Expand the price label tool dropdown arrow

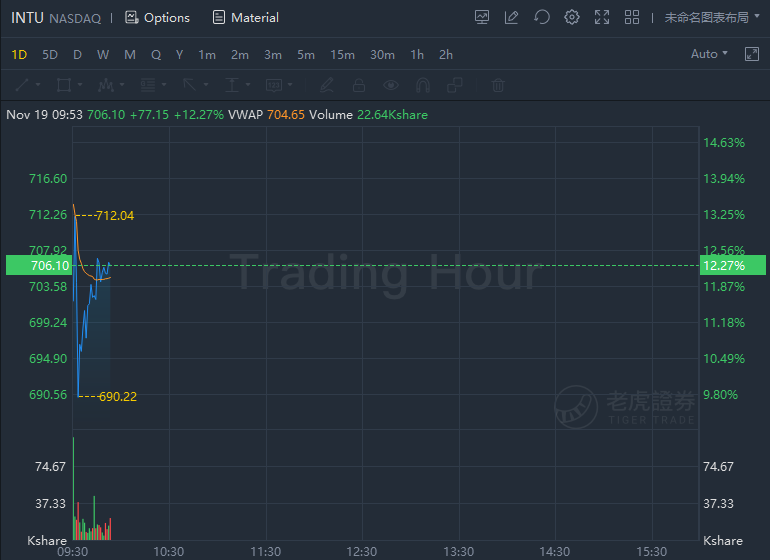(x=290, y=84)
